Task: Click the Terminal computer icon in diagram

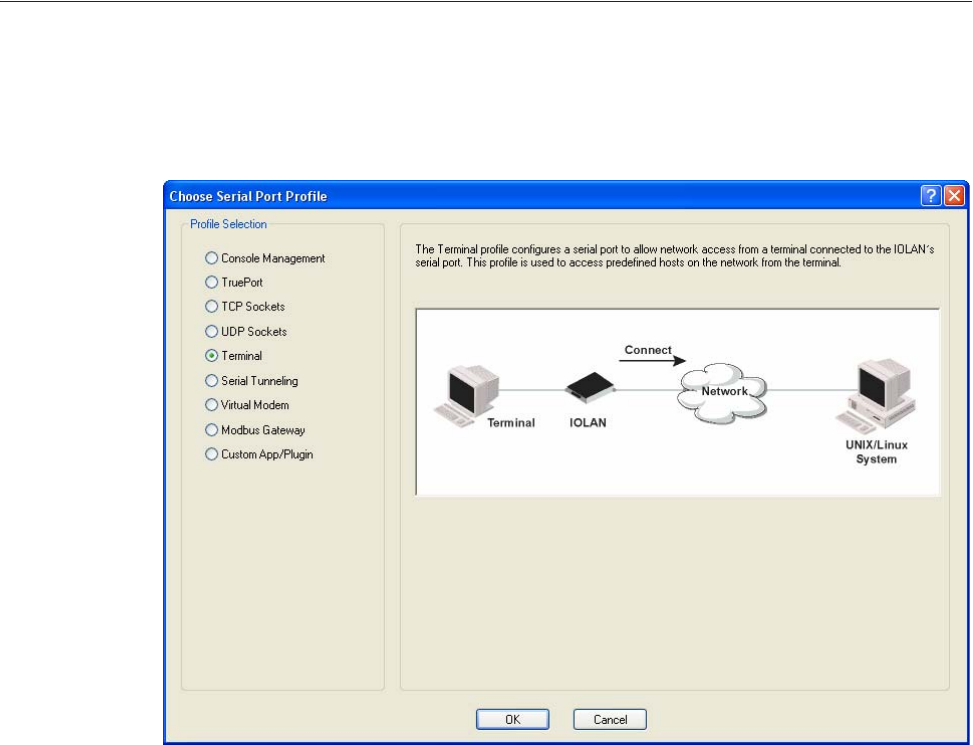Action: tap(467, 395)
